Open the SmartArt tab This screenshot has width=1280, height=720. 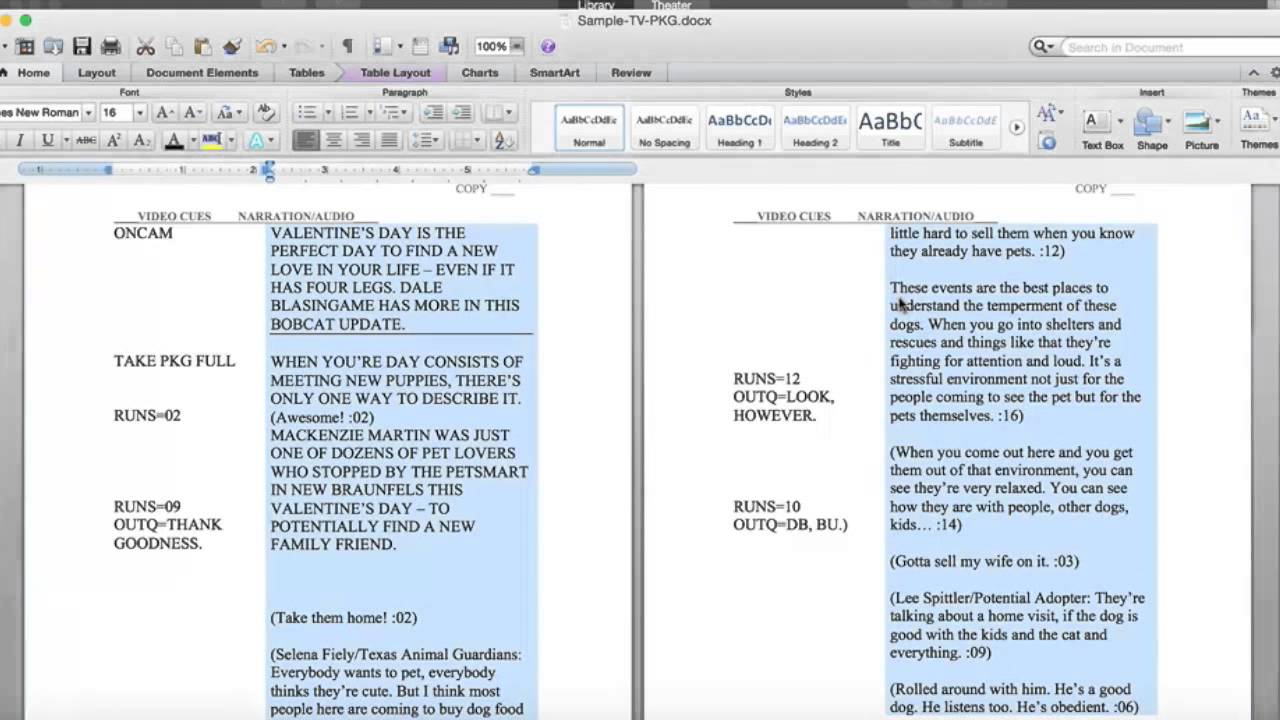point(555,72)
